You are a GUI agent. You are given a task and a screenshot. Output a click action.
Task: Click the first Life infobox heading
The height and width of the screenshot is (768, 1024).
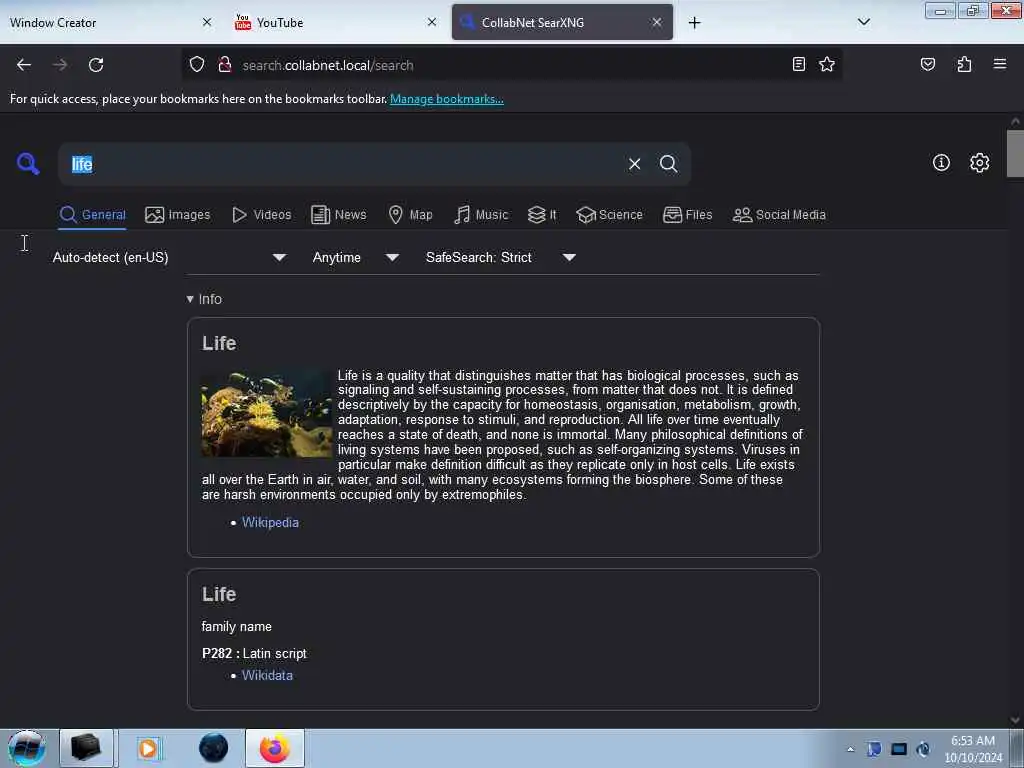219,344
